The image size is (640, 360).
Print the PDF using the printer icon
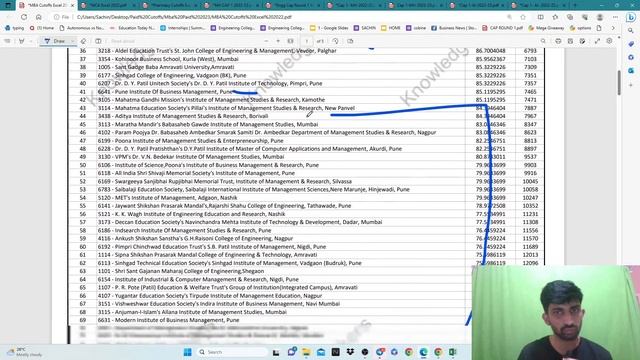(558, 41)
